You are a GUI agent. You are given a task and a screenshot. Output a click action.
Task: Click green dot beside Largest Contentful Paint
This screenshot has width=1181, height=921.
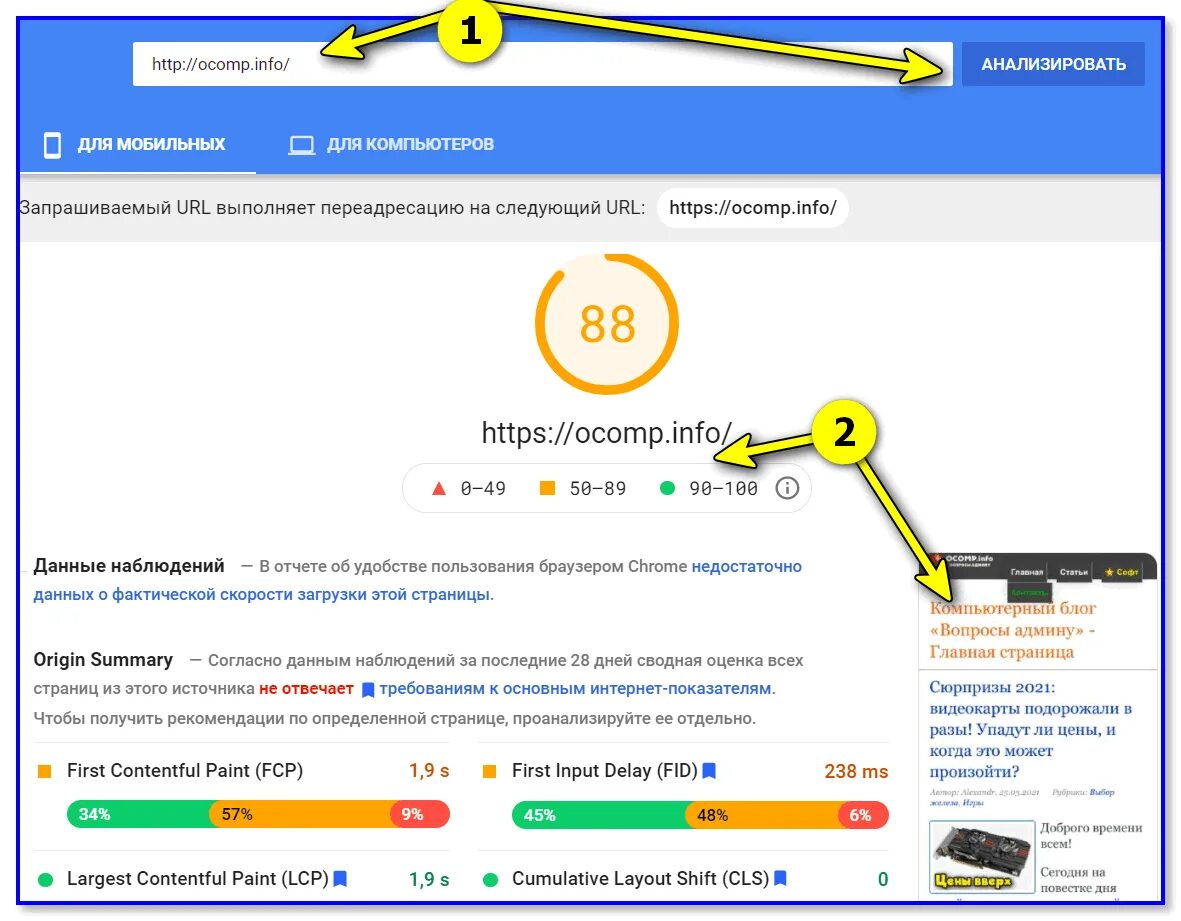point(45,879)
